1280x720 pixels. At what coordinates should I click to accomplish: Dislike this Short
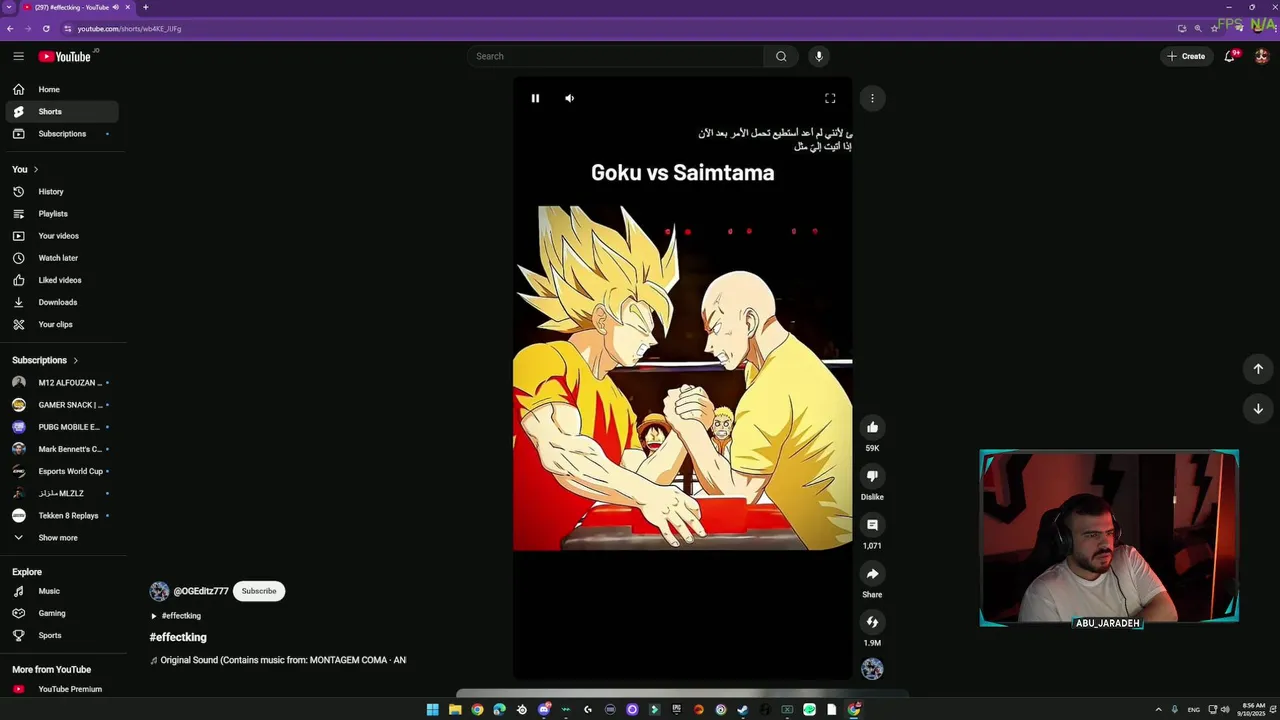tap(872, 476)
